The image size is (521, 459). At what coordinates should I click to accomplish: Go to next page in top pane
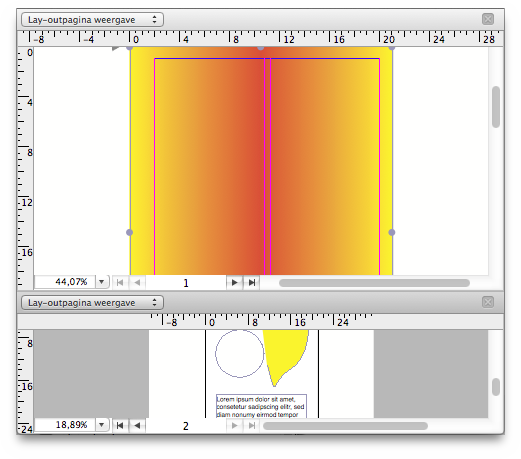click(235, 283)
